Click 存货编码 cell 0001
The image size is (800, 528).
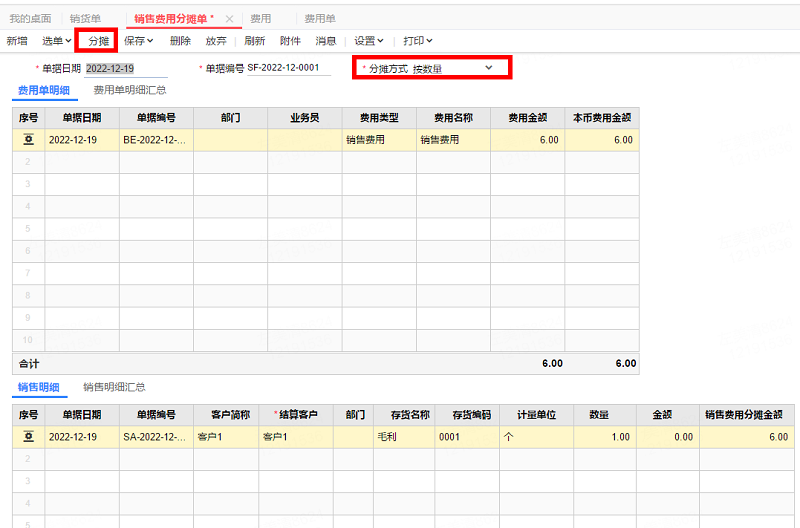pyautogui.click(x=467, y=437)
